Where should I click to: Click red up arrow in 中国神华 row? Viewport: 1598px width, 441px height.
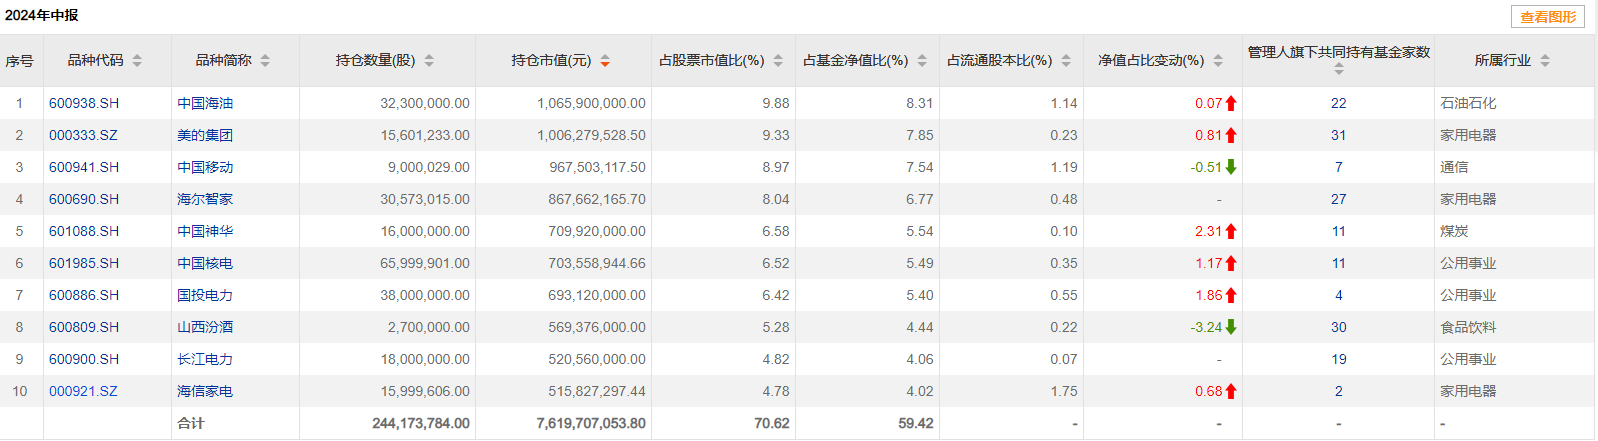click(1231, 231)
